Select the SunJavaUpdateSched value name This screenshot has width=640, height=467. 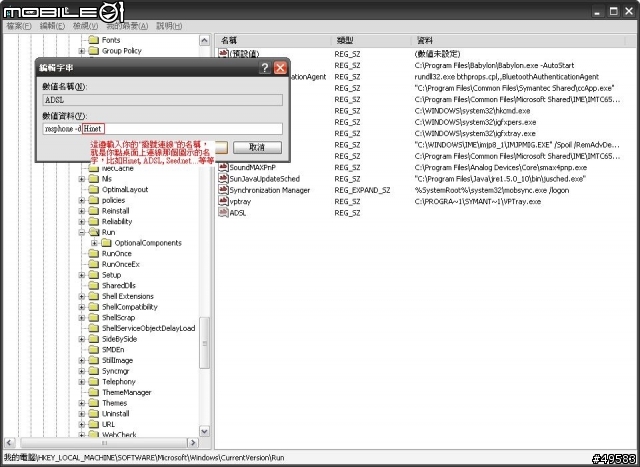(x=264, y=179)
